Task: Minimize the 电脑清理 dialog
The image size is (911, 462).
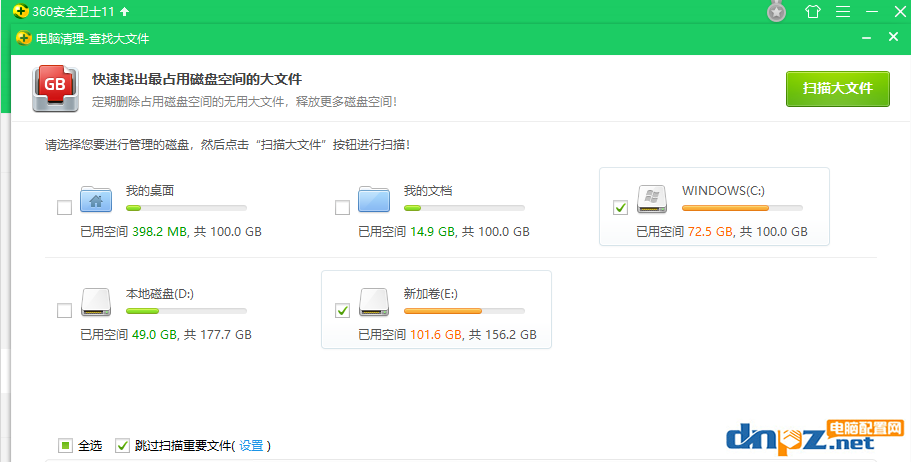Action: coord(866,38)
